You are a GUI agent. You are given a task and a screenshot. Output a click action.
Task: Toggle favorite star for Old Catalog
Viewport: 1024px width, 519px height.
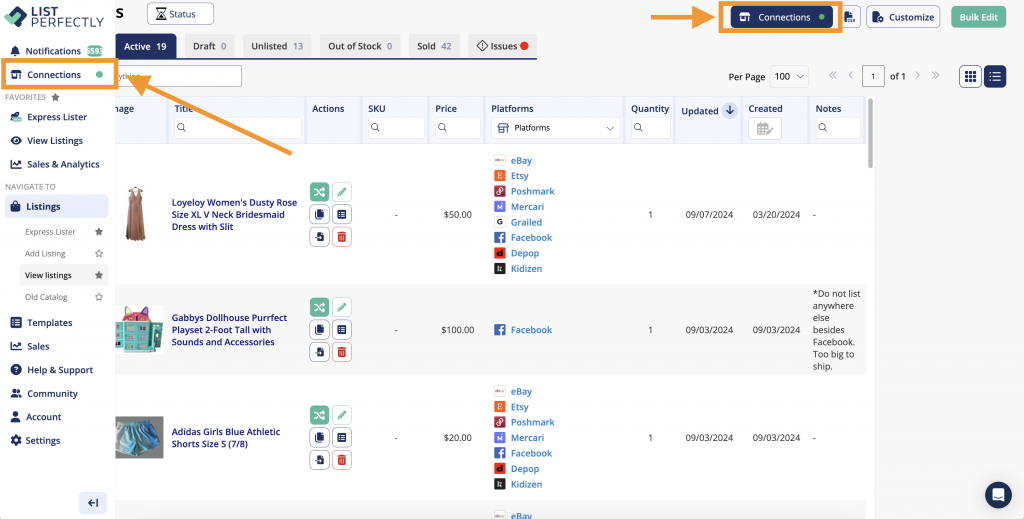pyautogui.click(x=98, y=297)
